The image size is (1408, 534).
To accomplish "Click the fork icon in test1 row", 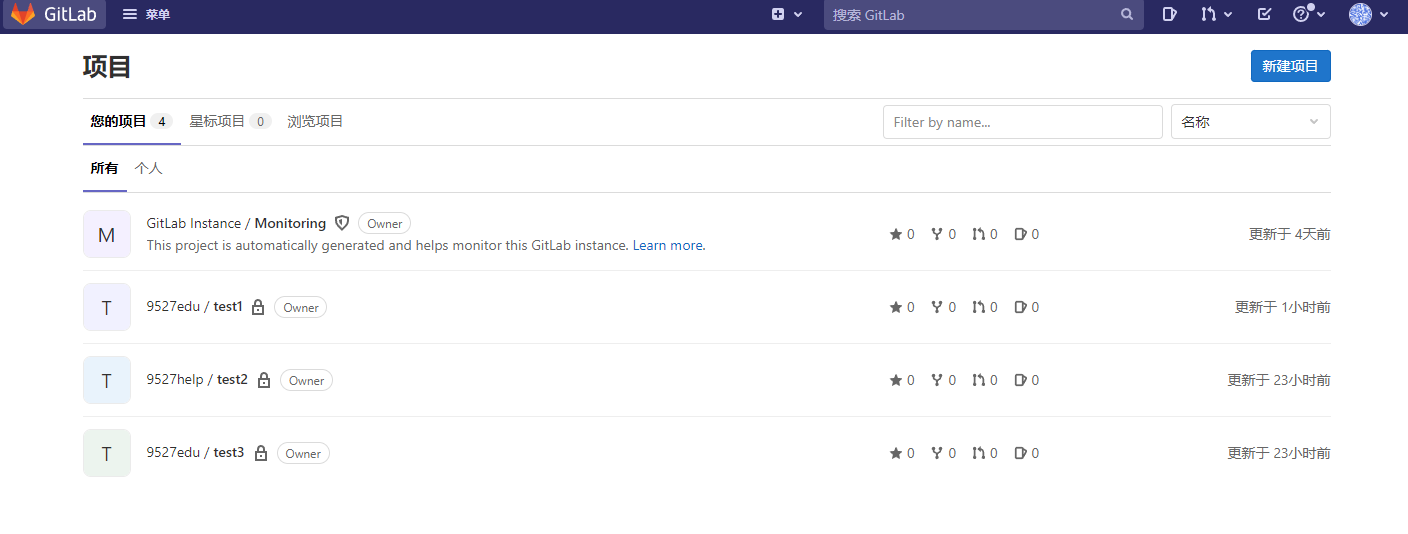I will point(937,307).
